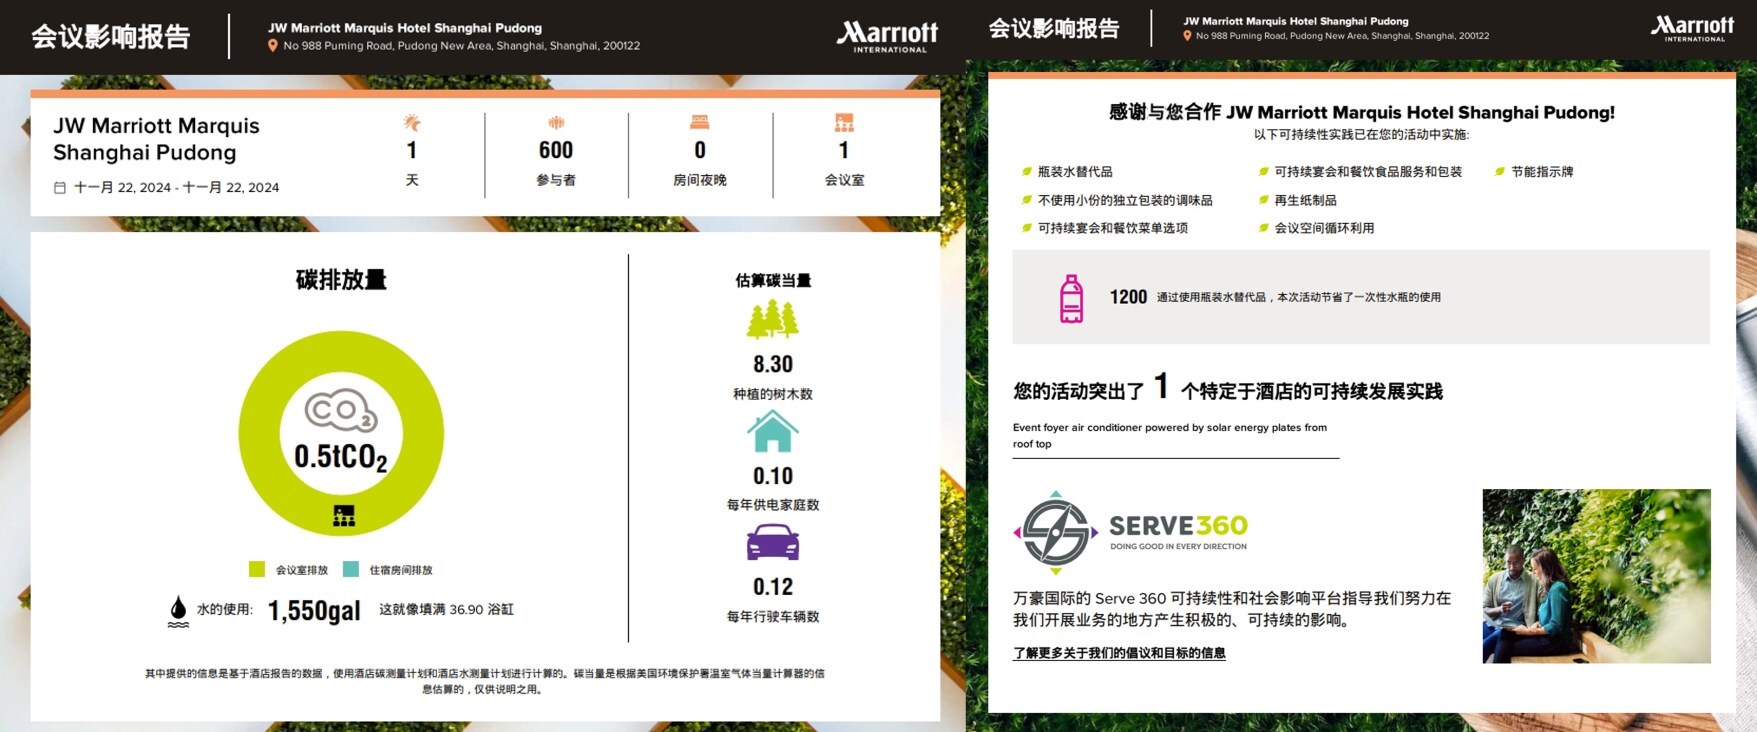
Task: Click the teal 住宿房间排放 legend swatch
Action: [351, 569]
